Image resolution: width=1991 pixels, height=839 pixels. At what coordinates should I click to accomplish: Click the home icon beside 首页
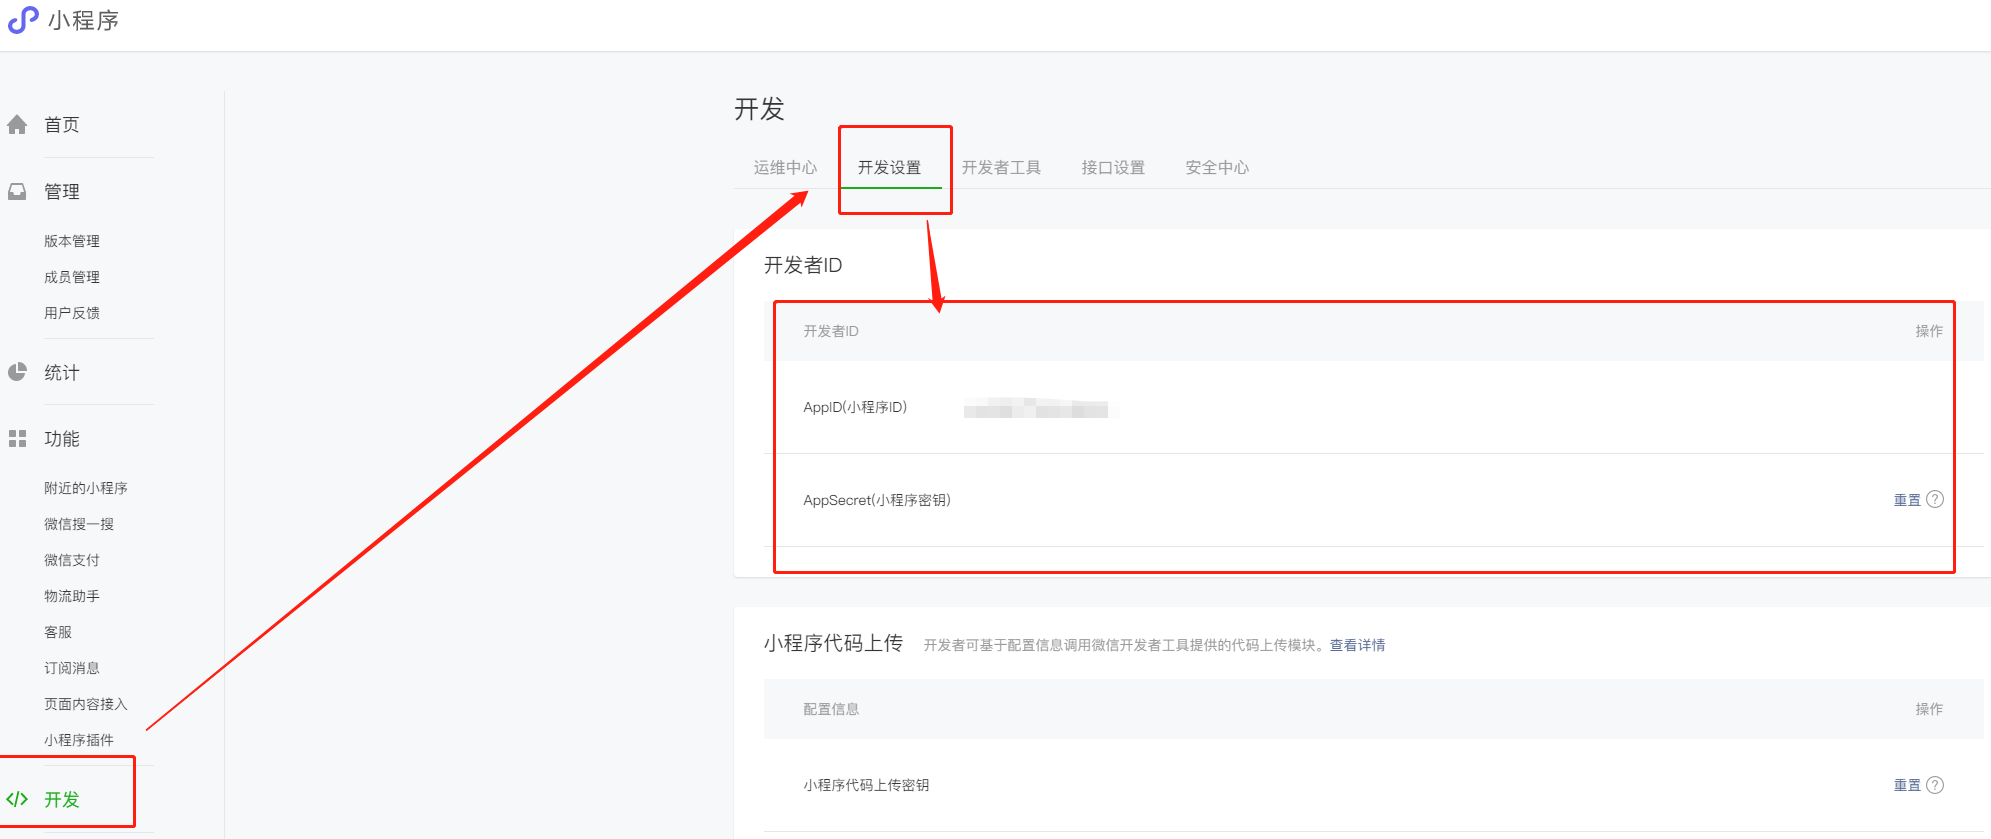[x=17, y=125]
